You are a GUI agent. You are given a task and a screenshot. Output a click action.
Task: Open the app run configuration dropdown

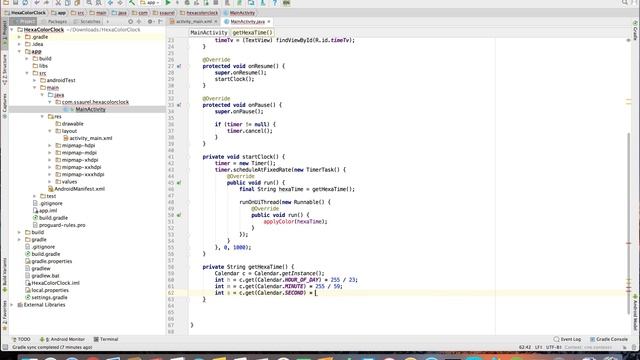149,2
